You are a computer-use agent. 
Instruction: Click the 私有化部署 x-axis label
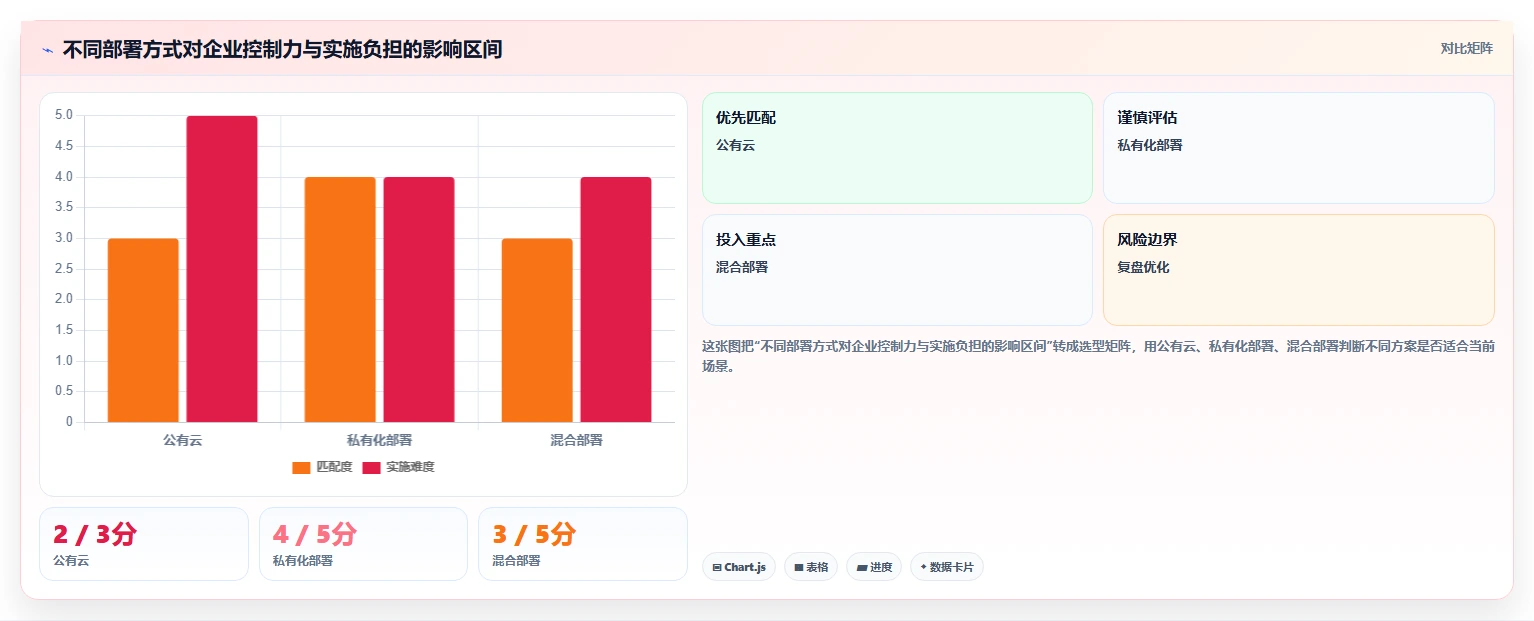379,440
